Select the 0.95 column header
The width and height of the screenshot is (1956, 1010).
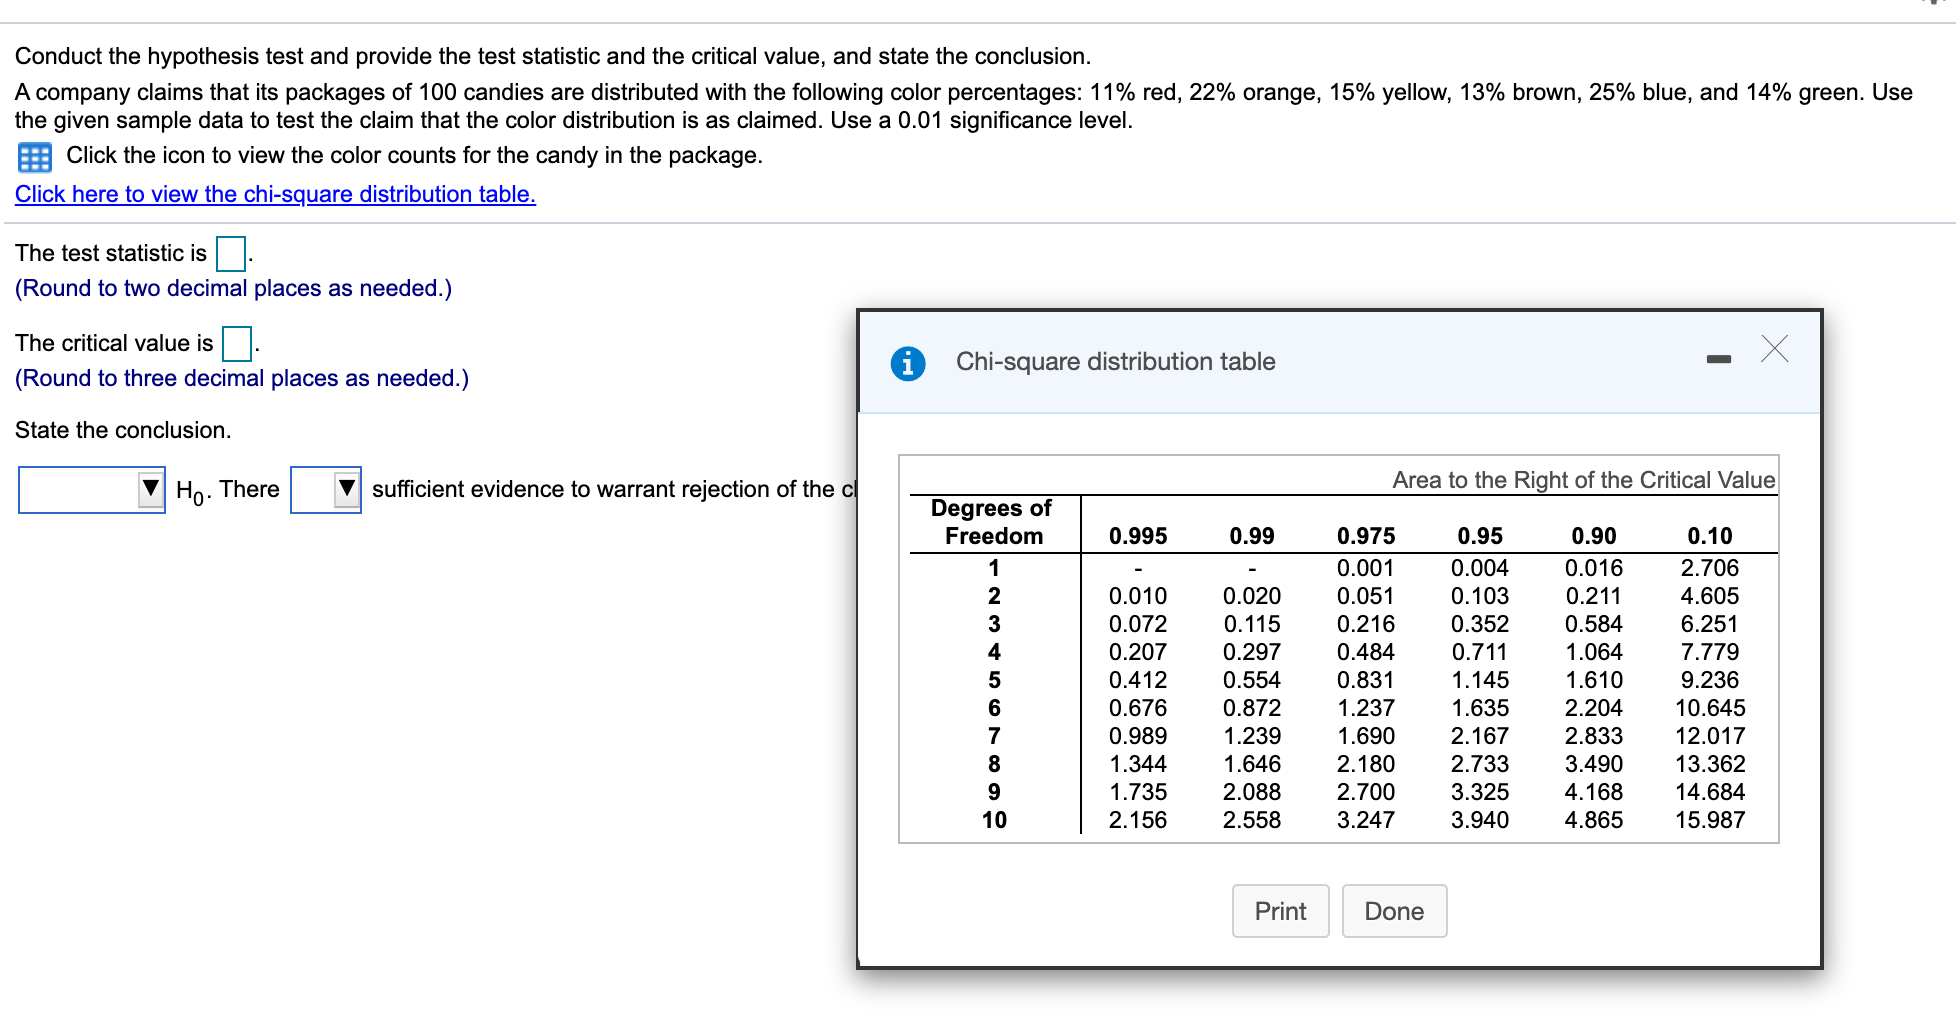click(x=1480, y=536)
